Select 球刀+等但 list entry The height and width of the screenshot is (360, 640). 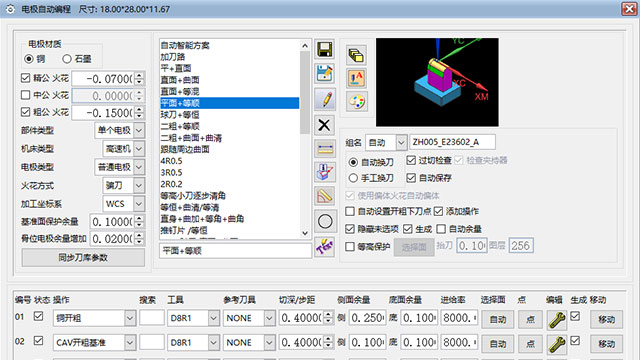(x=180, y=115)
